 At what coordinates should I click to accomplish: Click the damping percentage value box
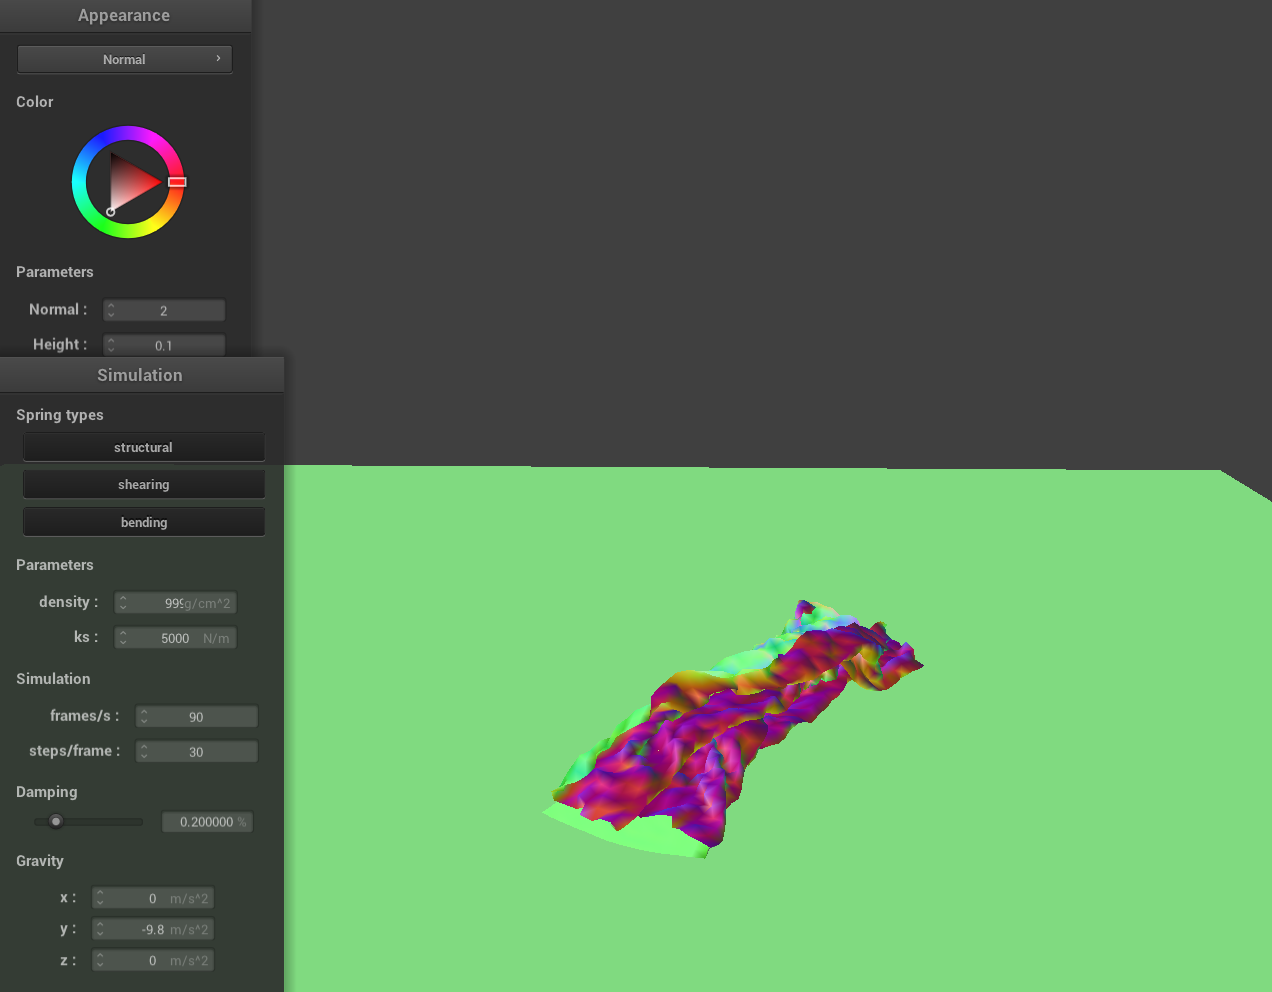pyautogui.click(x=207, y=822)
